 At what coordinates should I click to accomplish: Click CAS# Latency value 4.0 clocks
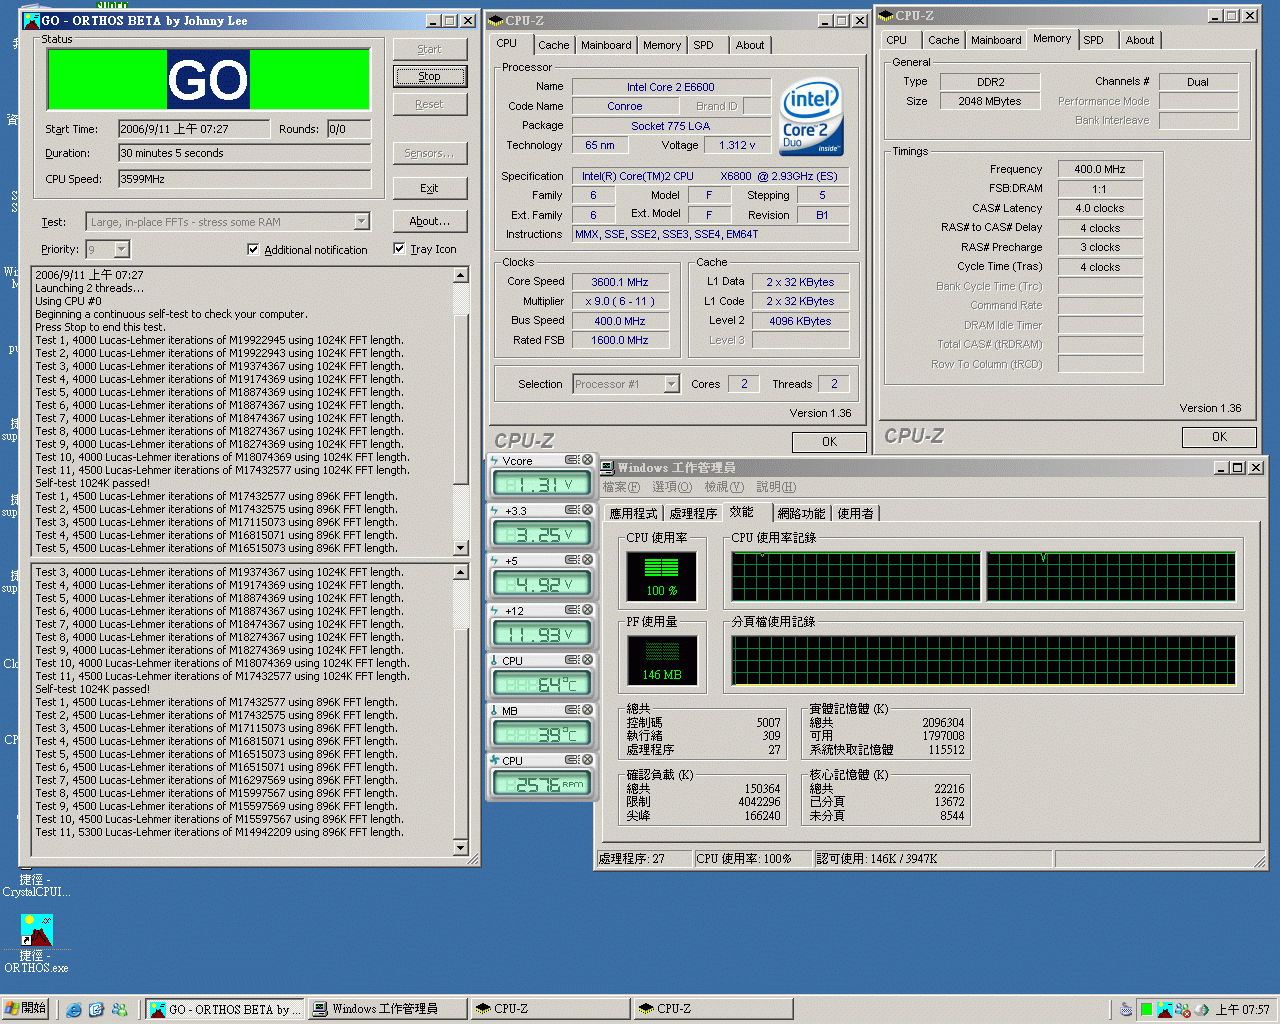click(1099, 208)
